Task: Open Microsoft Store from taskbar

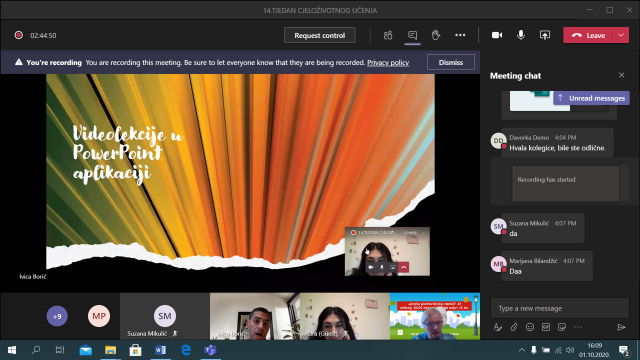Action: 136,350
